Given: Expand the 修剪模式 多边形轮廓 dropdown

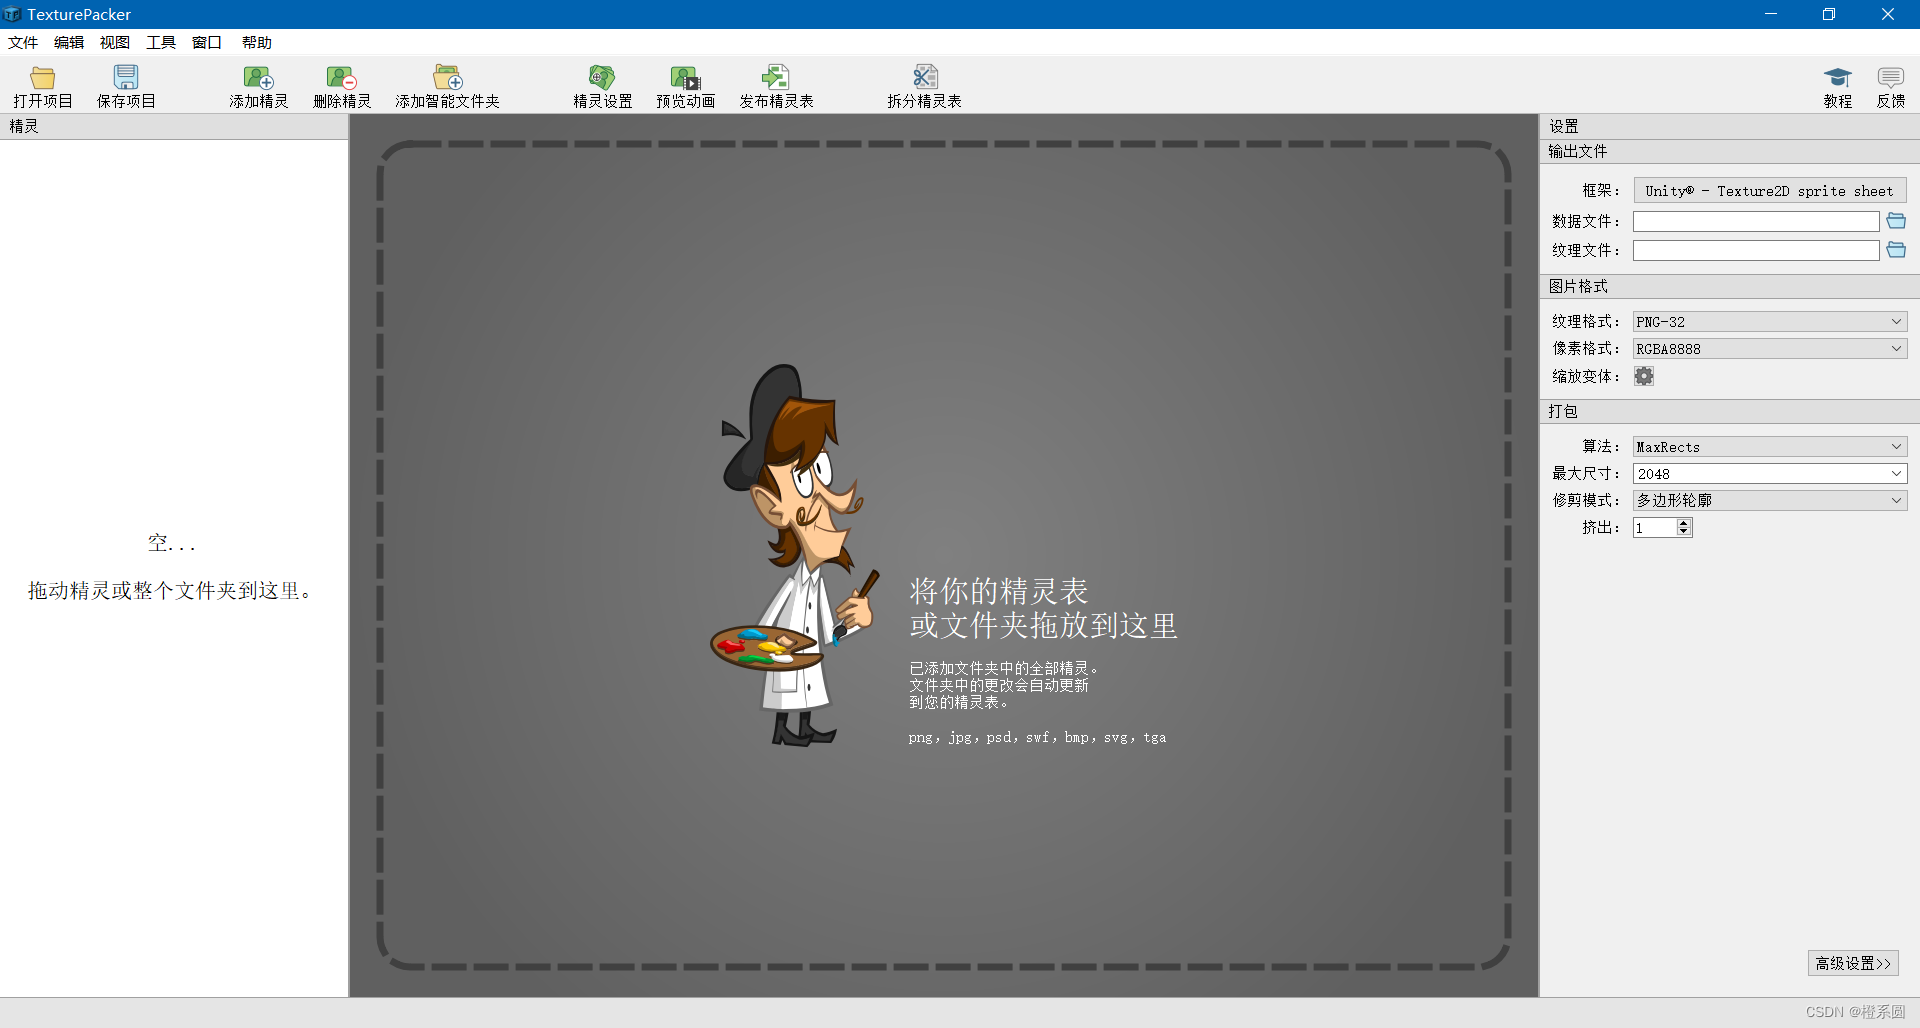Looking at the screenshot, I should coord(1770,500).
